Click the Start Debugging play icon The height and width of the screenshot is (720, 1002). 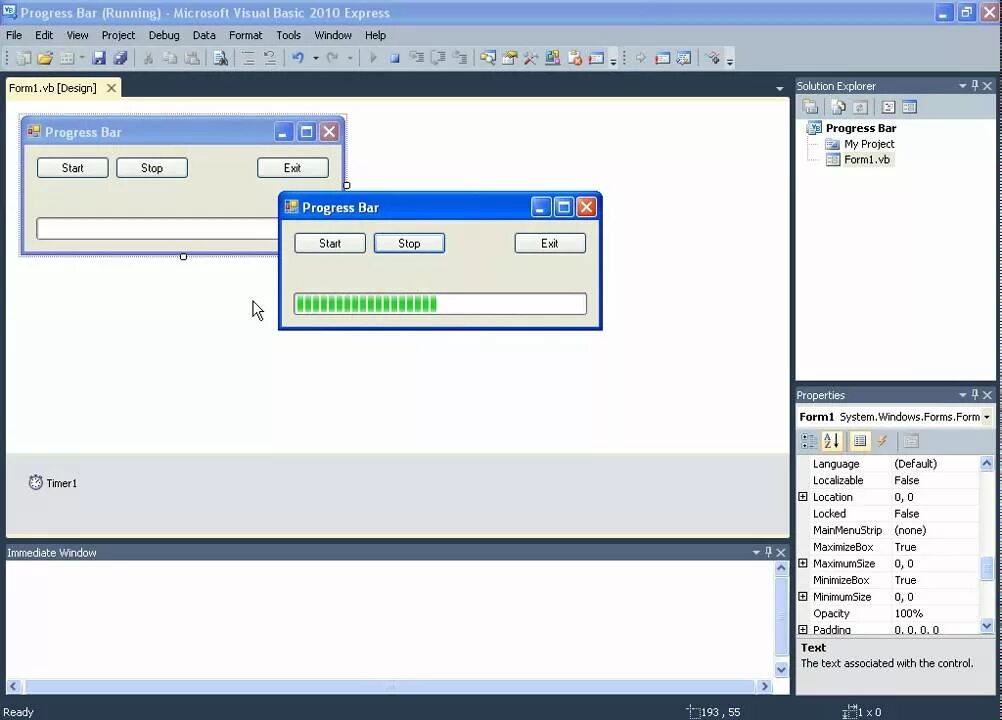[x=373, y=58]
